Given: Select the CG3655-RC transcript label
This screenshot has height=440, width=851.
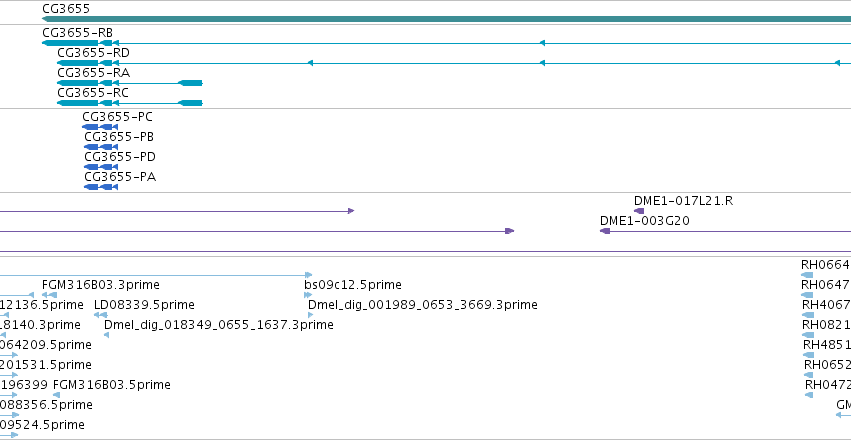Looking at the screenshot, I should pos(93,93).
